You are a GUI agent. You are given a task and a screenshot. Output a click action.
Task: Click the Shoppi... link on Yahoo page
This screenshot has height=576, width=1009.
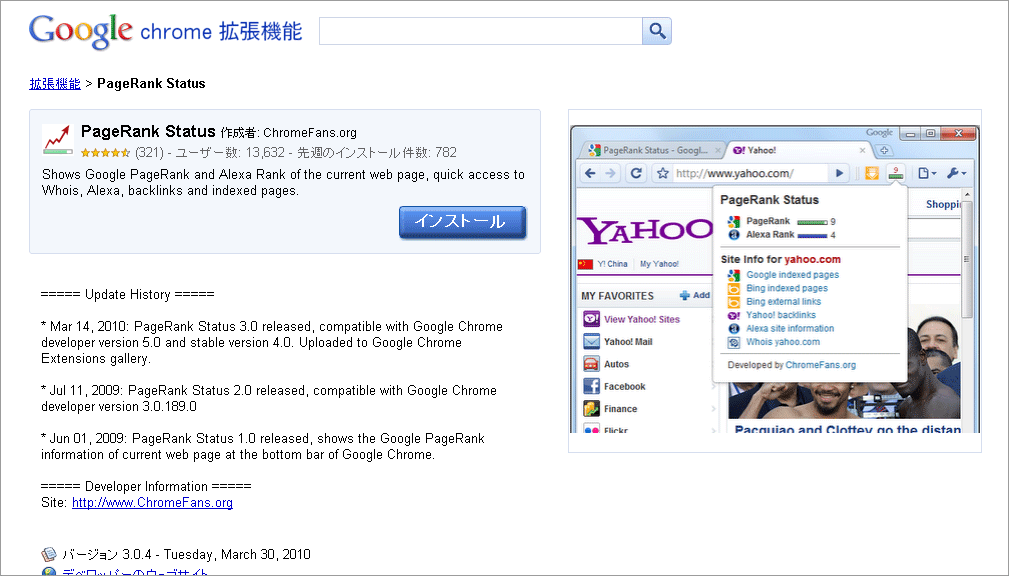[943, 204]
